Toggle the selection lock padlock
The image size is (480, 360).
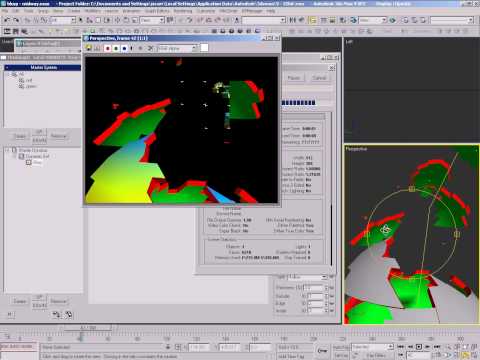pyautogui.click(x=168, y=347)
